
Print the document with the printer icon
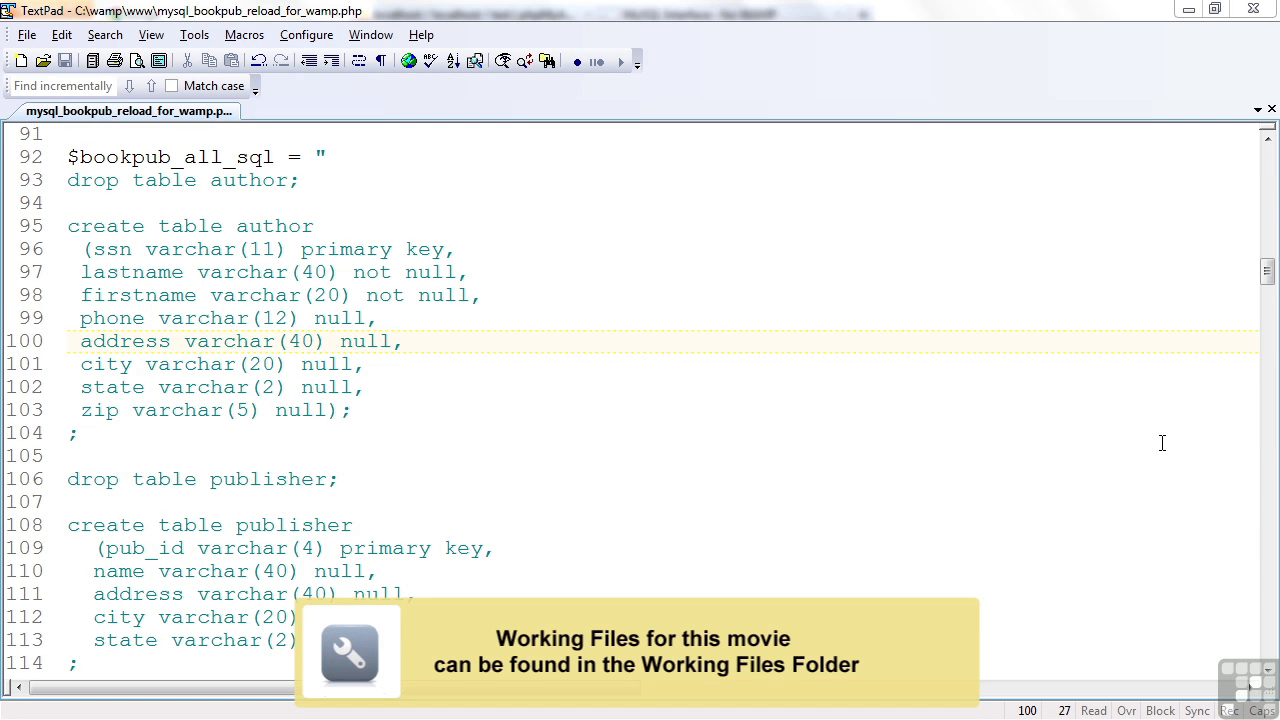pyautogui.click(x=115, y=61)
